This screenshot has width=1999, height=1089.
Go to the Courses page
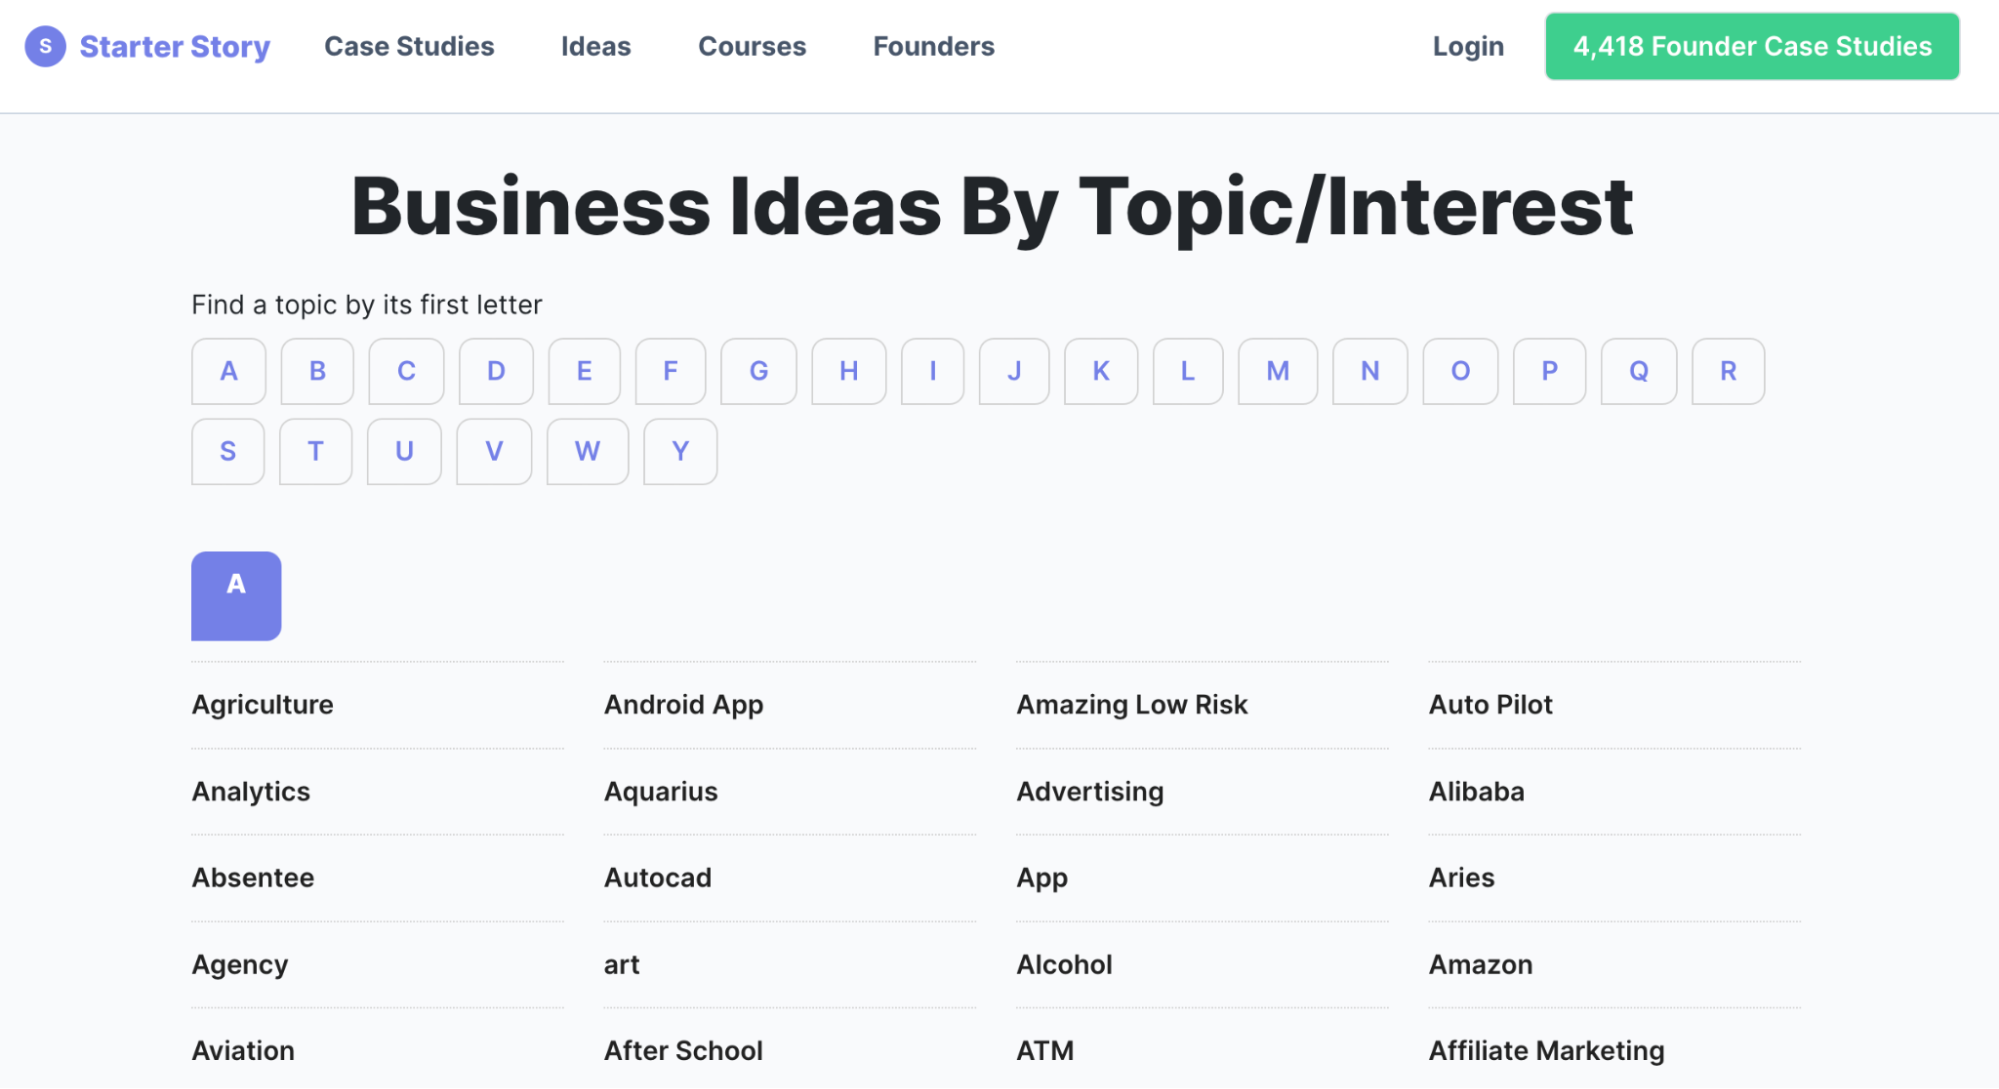click(x=752, y=46)
